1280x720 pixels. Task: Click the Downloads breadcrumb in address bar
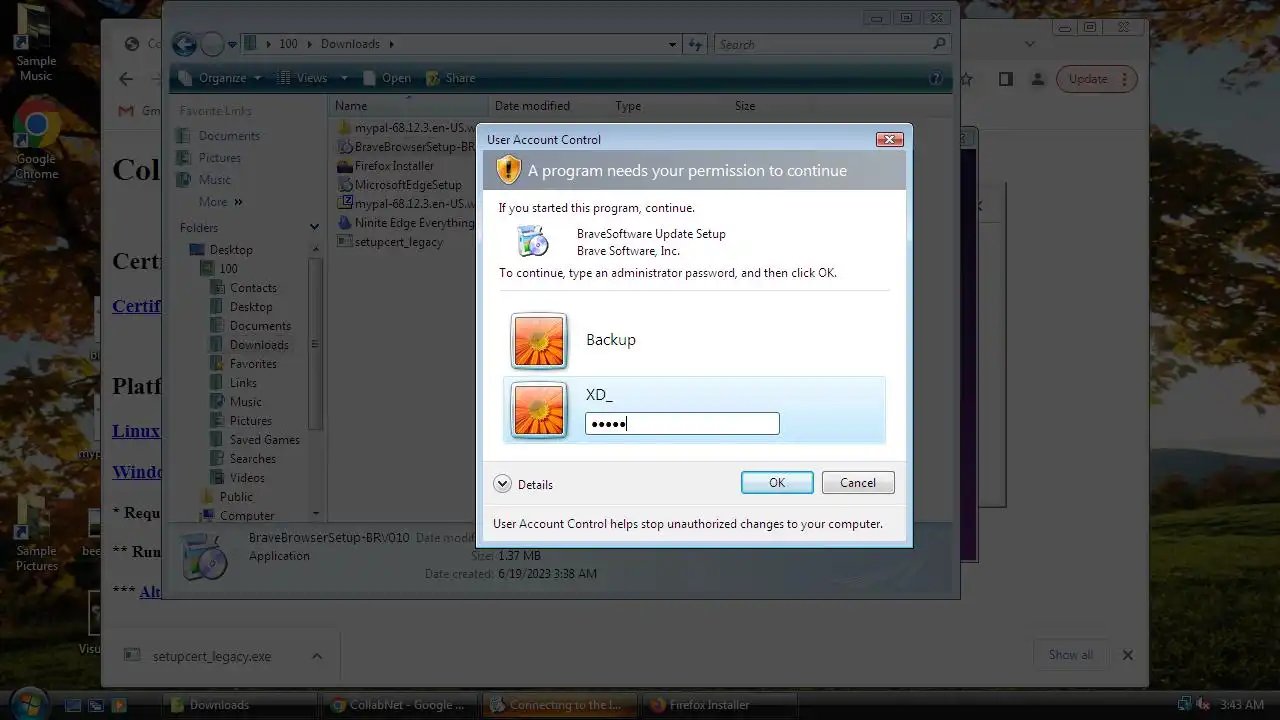(350, 44)
